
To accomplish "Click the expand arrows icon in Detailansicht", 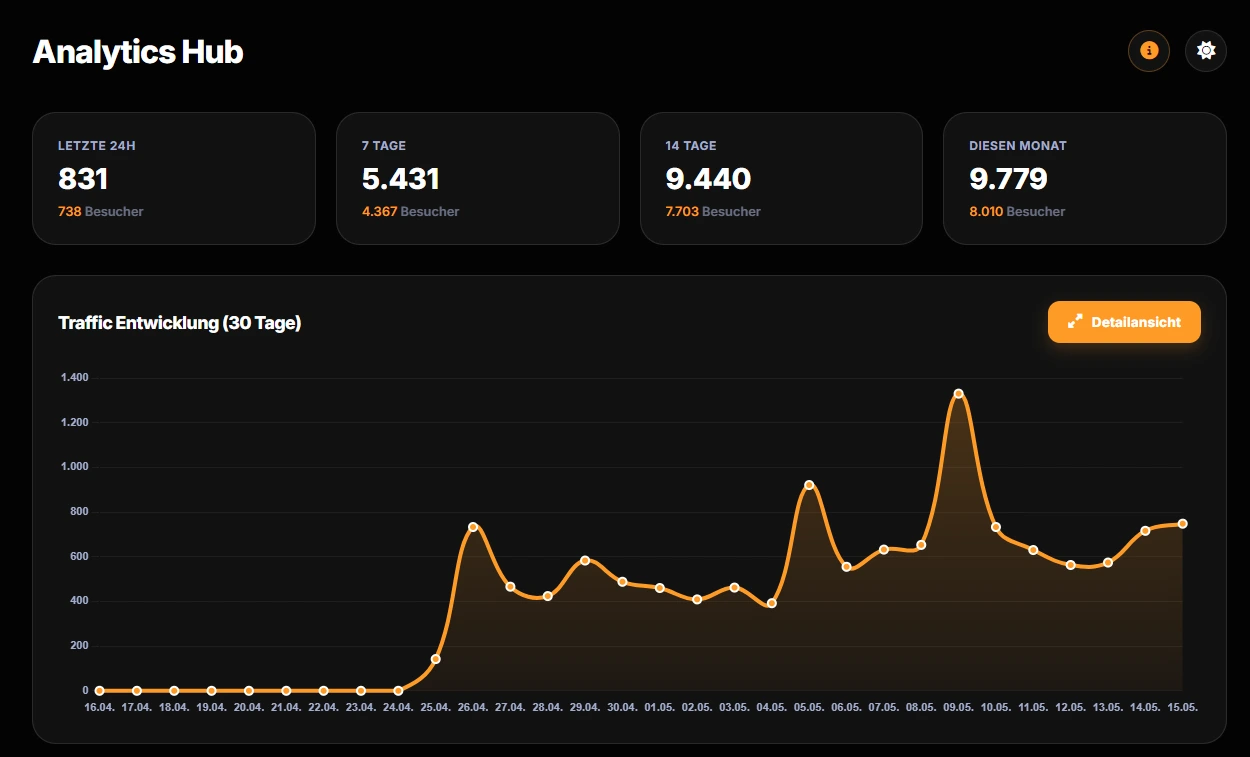I will tap(1075, 322).
